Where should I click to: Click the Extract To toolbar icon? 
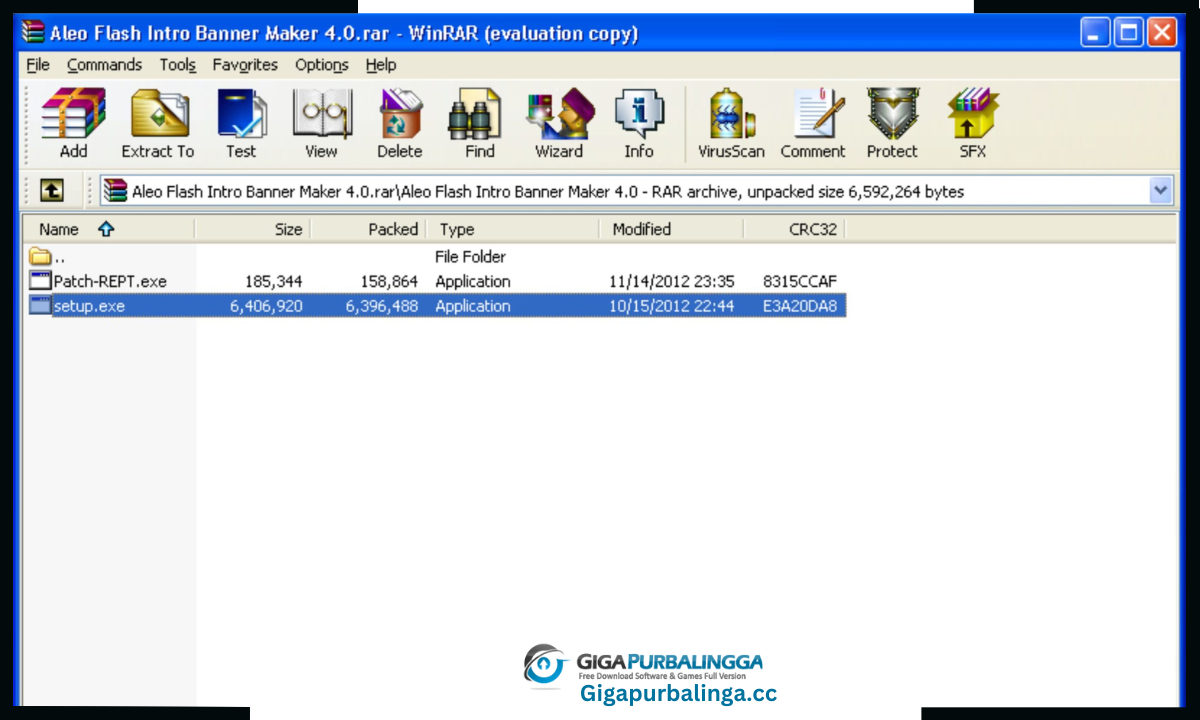click(158, 123)
